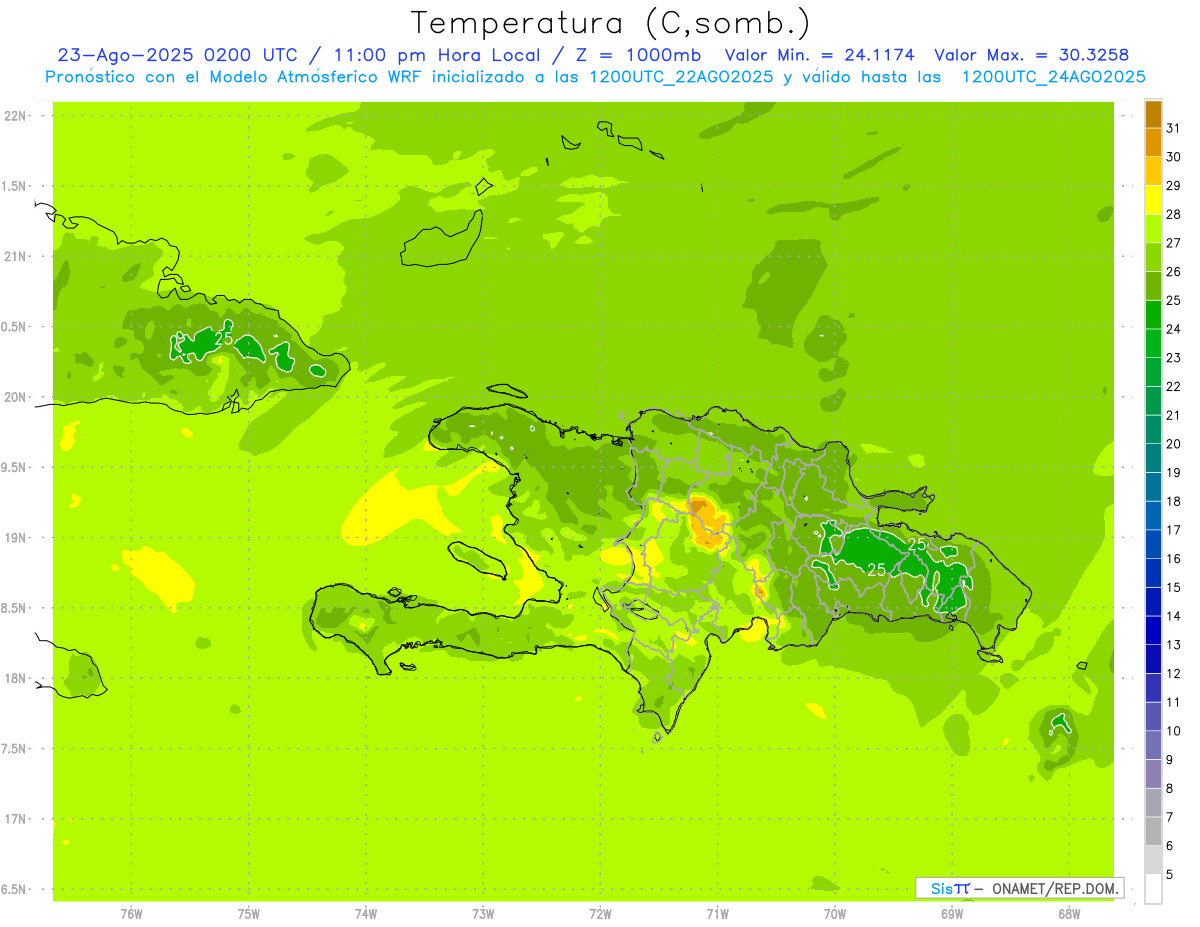Click the '70W' longitude axis label
Viewport: 1200px width, 927px height.
tap(835, 914)
